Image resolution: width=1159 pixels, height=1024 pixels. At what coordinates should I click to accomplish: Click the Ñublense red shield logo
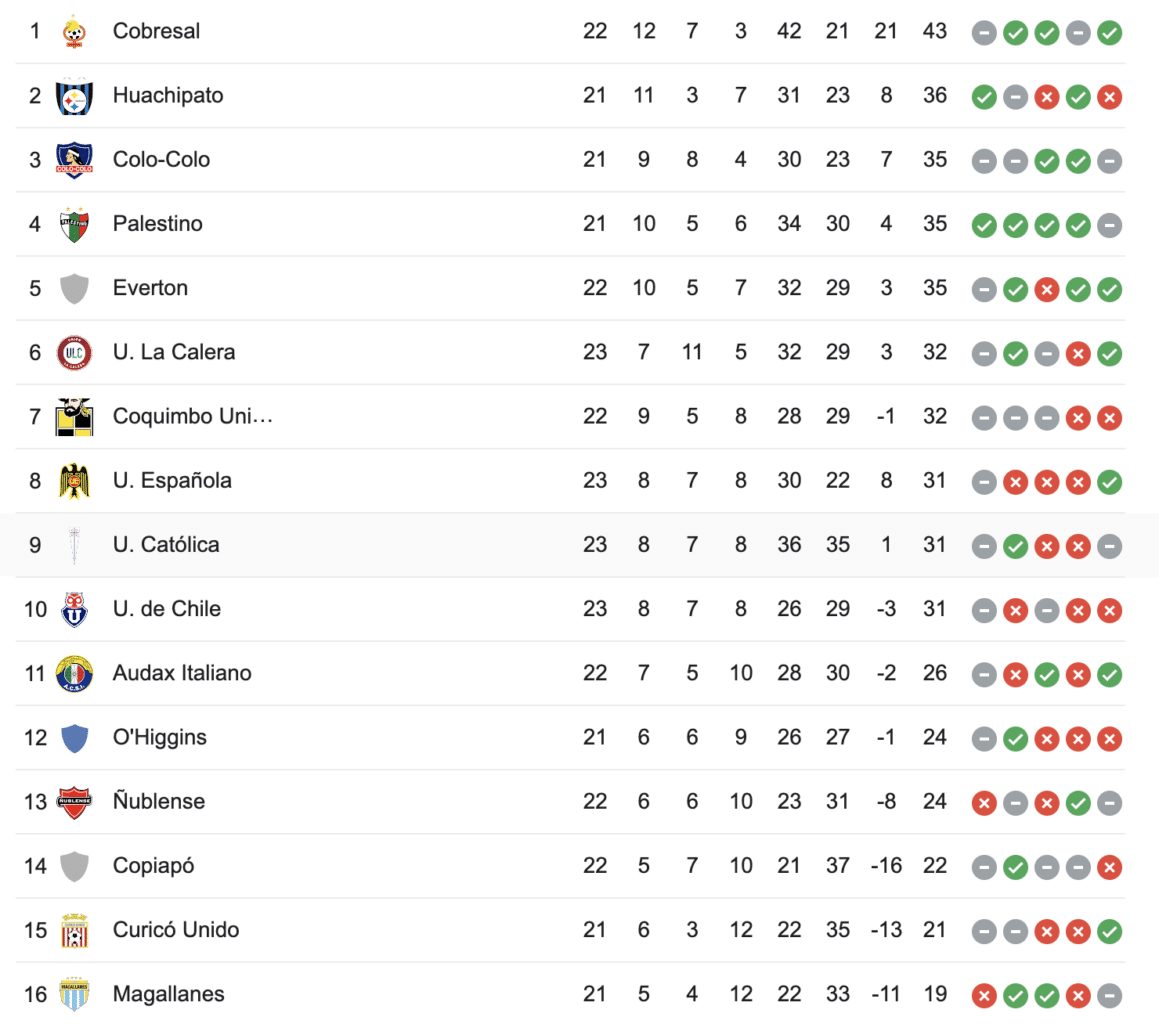pos(73,802)
